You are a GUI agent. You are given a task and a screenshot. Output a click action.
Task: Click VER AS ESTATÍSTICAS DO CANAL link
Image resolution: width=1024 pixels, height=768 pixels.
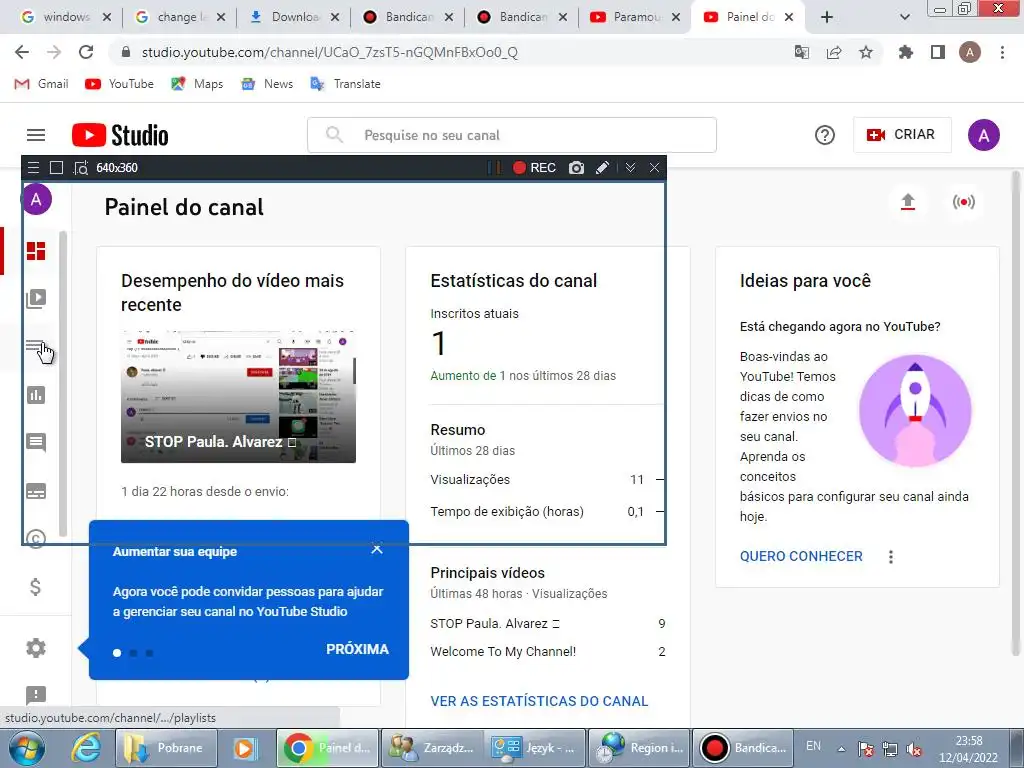(539, 701)
